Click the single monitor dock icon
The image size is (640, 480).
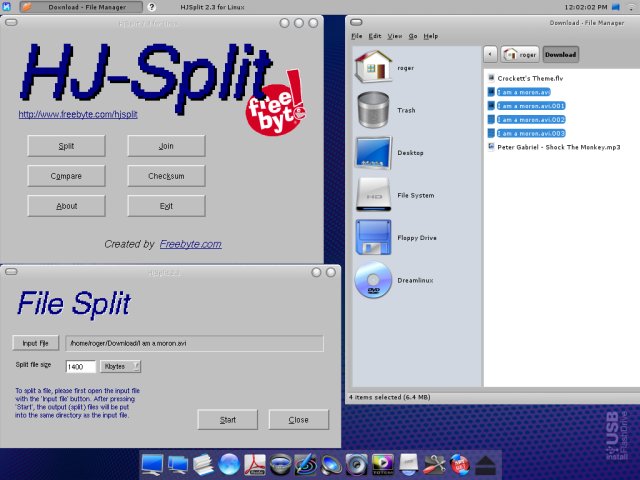(x=153, y=464)
